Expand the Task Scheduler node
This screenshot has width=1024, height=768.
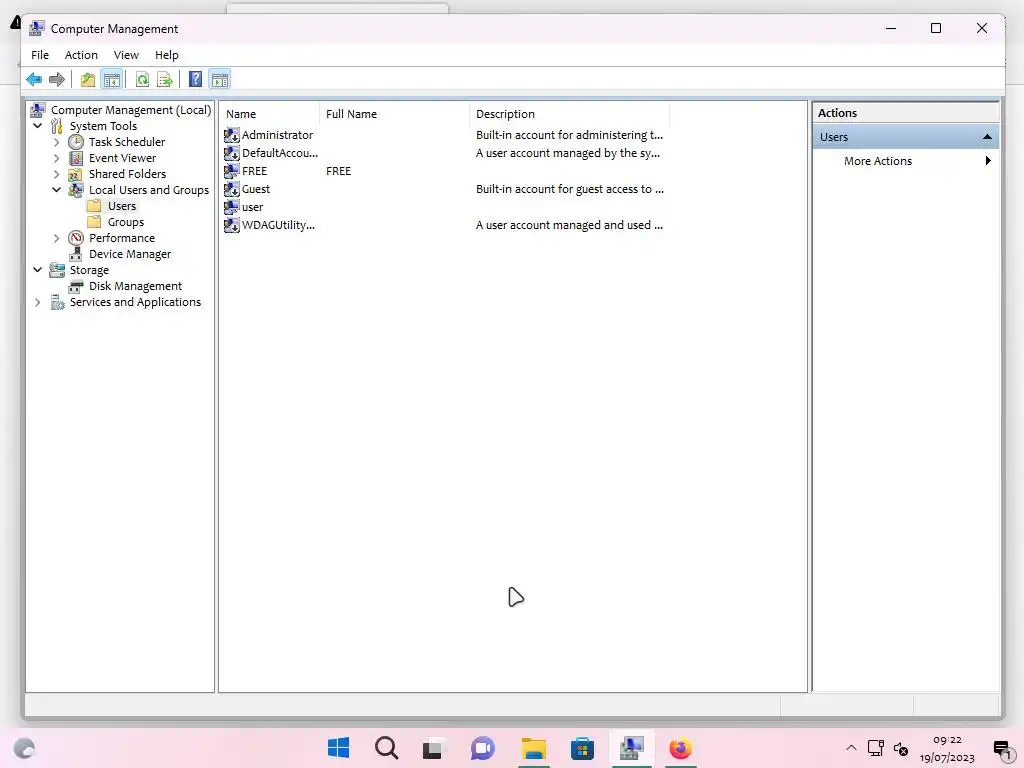tap(56, 142)
